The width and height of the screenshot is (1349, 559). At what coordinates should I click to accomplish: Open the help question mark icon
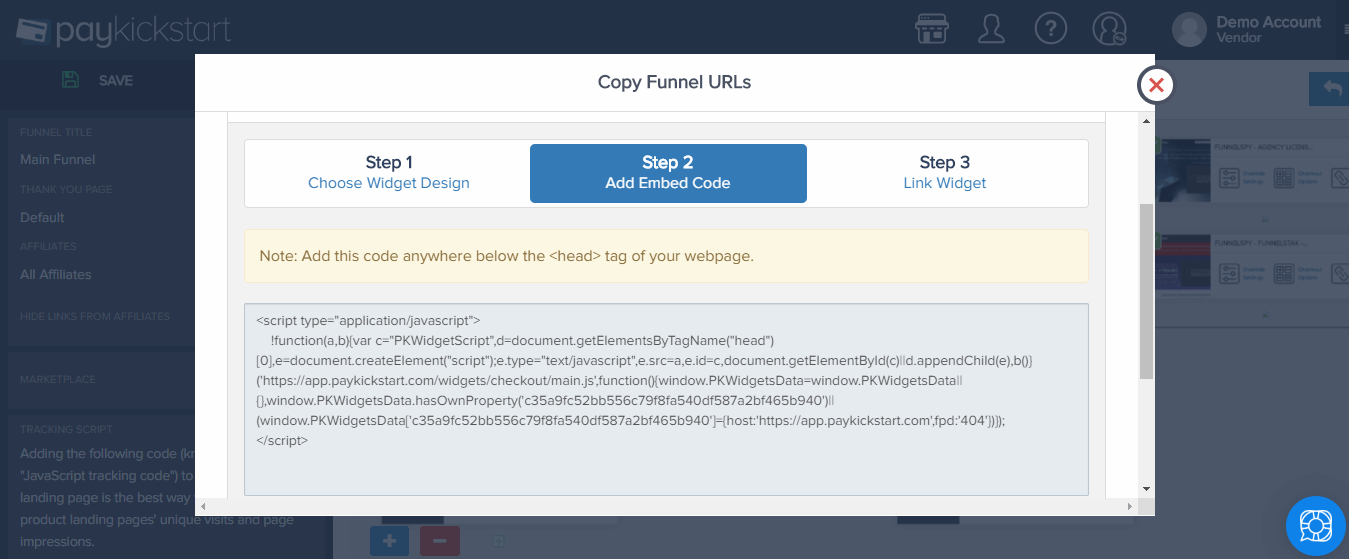tap(1051, 28)
